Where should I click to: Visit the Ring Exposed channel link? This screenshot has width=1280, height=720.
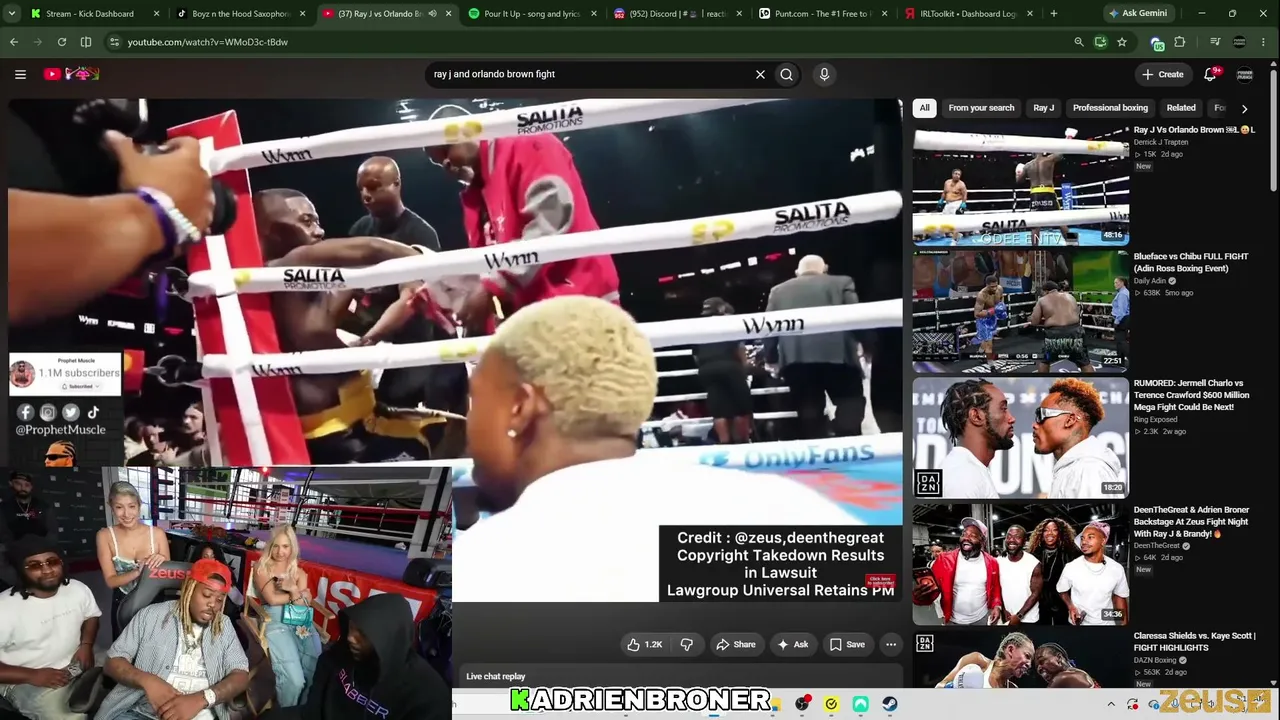[1156, 420]
